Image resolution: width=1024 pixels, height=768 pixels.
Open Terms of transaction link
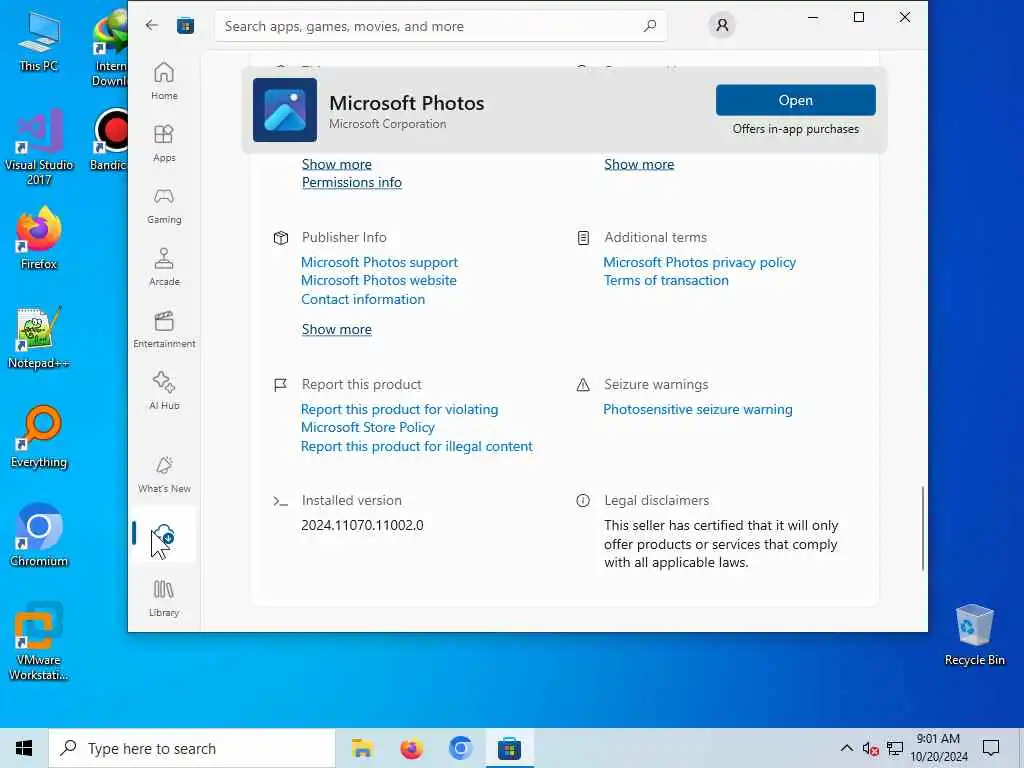(x=665, y=280)
